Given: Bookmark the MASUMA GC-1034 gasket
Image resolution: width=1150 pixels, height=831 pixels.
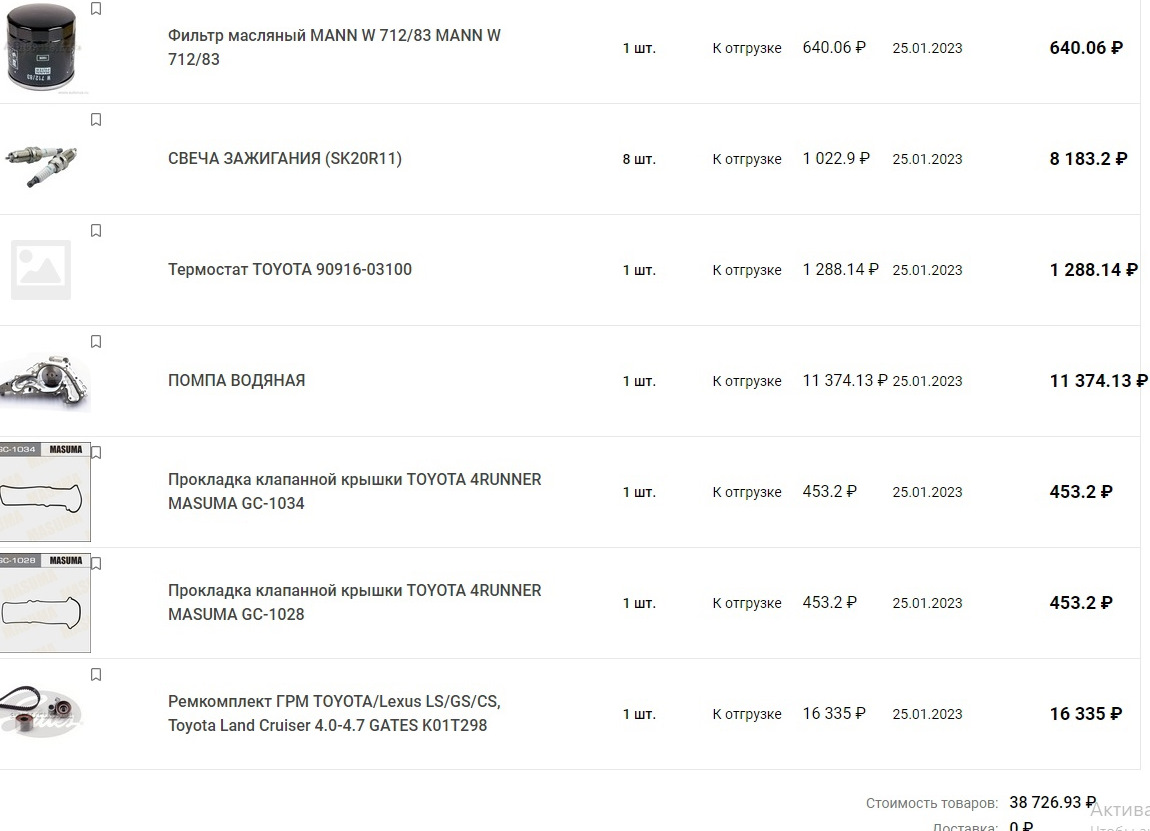Looking at the screenshot, I should pyautogui.click(x=96, y=453).
